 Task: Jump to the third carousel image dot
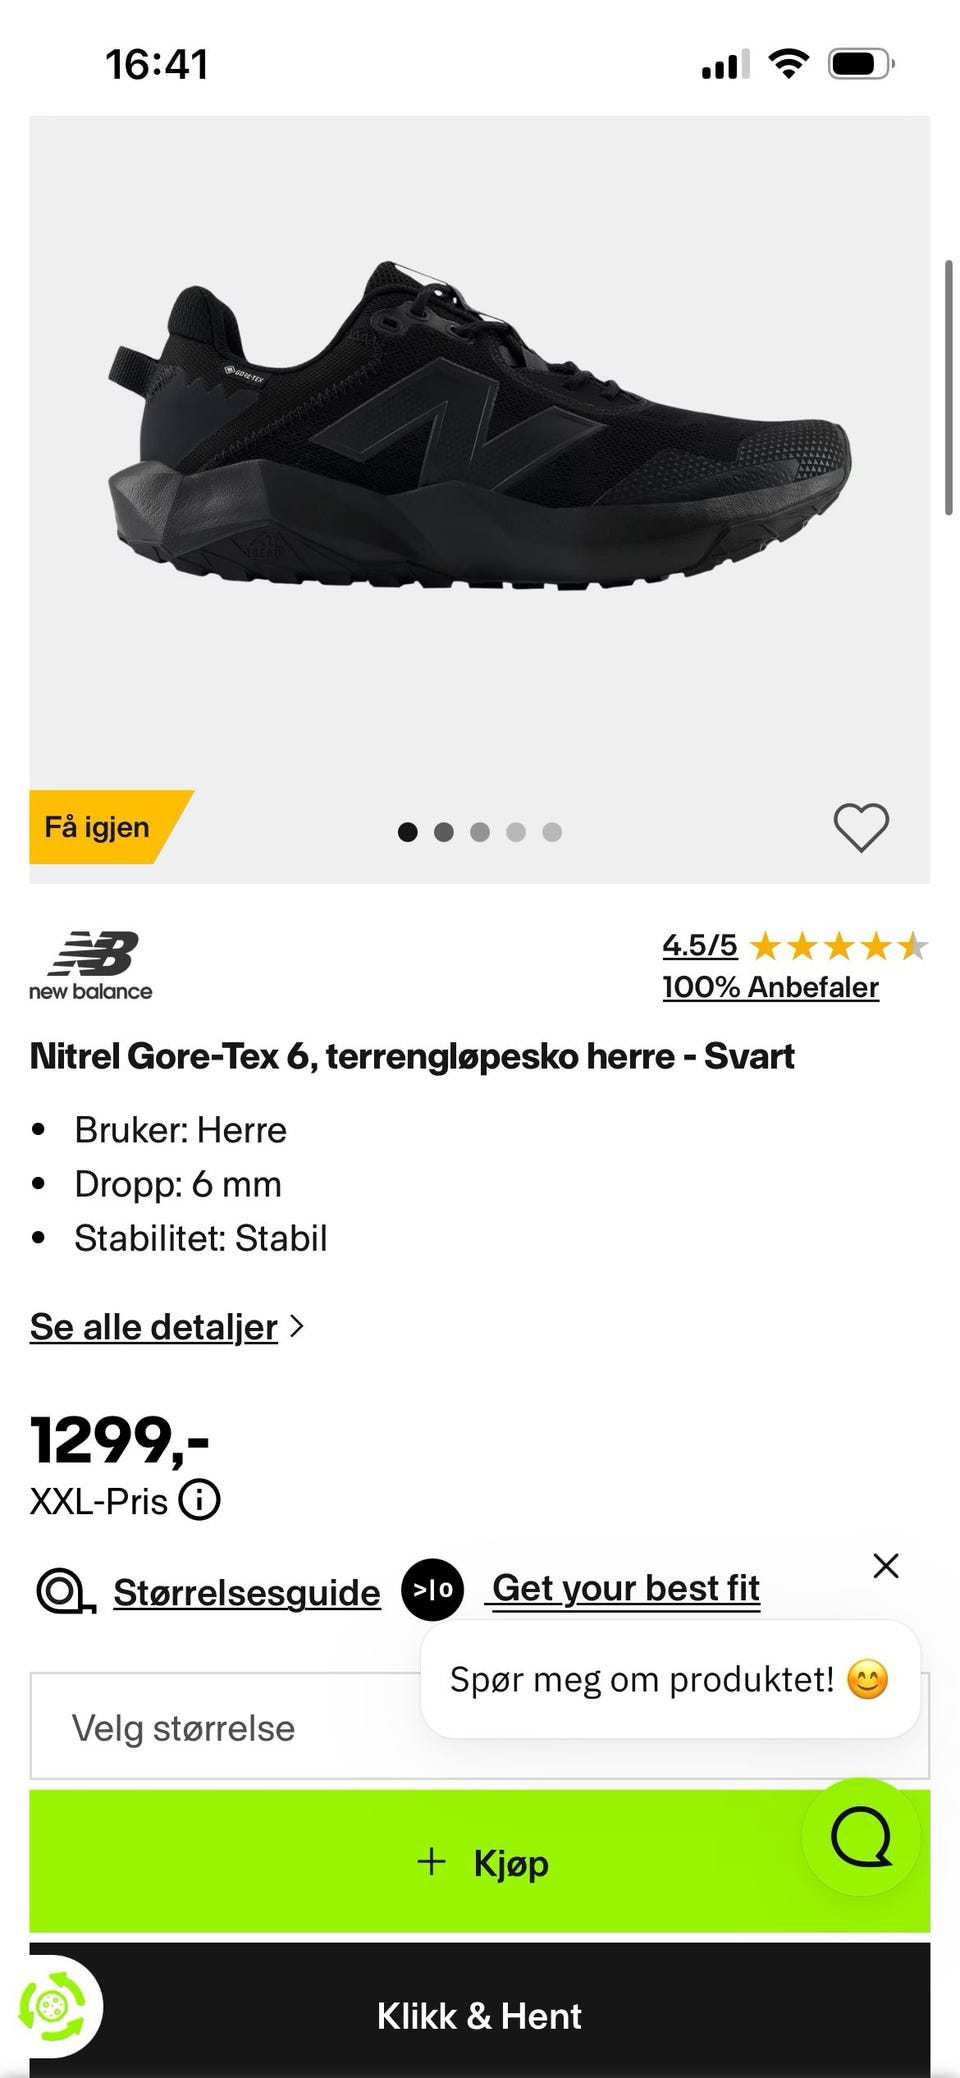480,832
